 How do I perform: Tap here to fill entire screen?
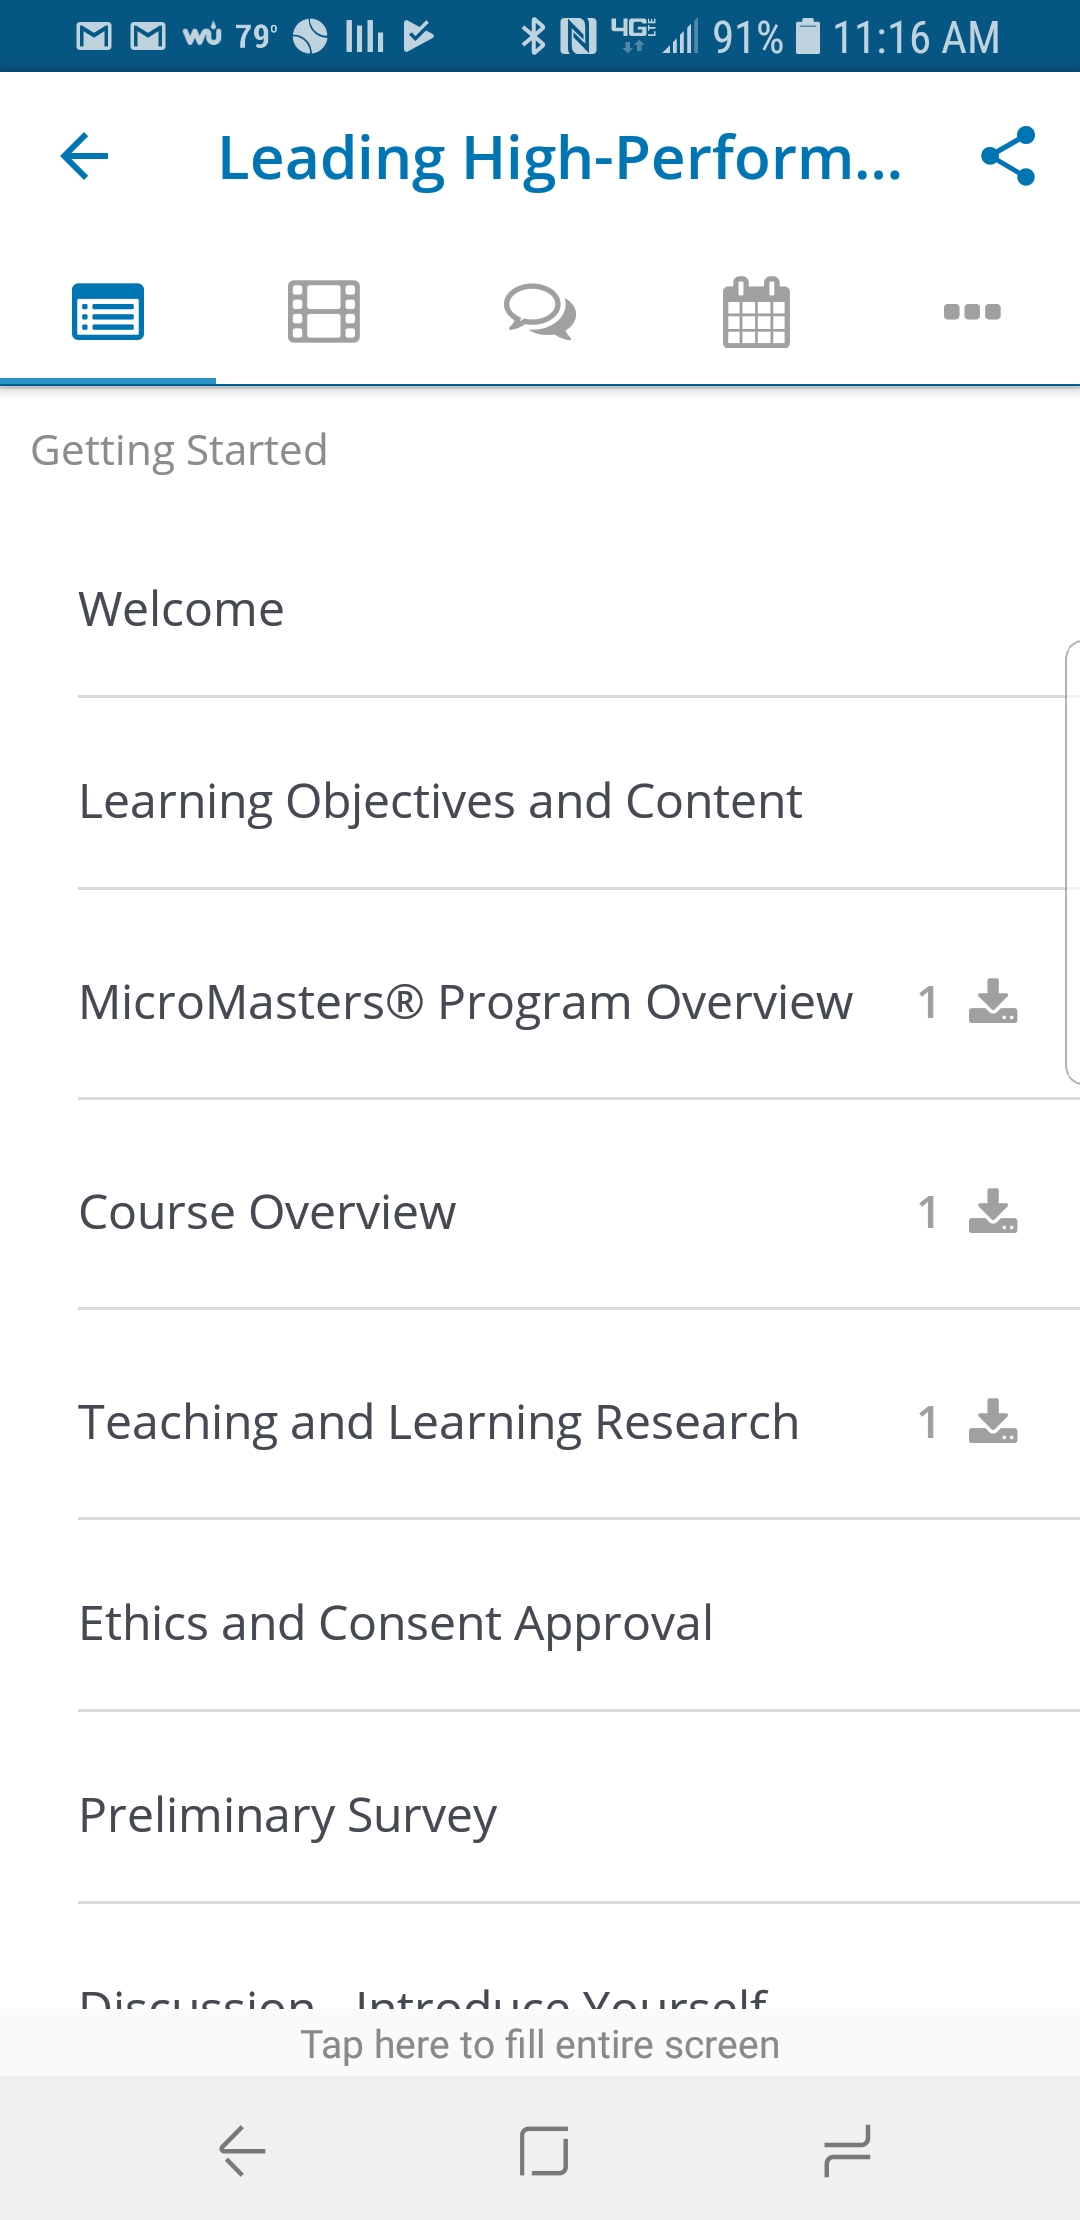pyautogui.click(x=540, y=2043)
